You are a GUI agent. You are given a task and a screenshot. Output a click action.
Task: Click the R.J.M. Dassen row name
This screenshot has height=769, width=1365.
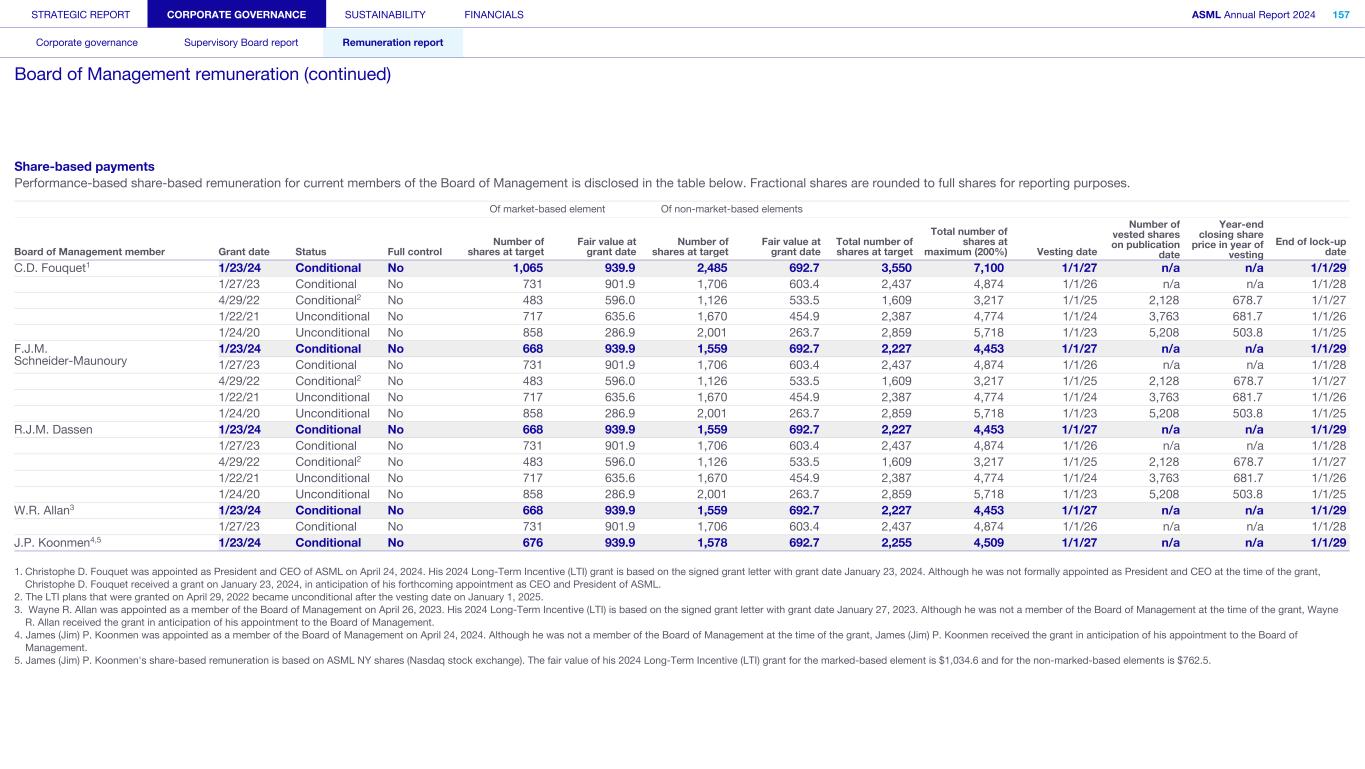tap(53, 429)
